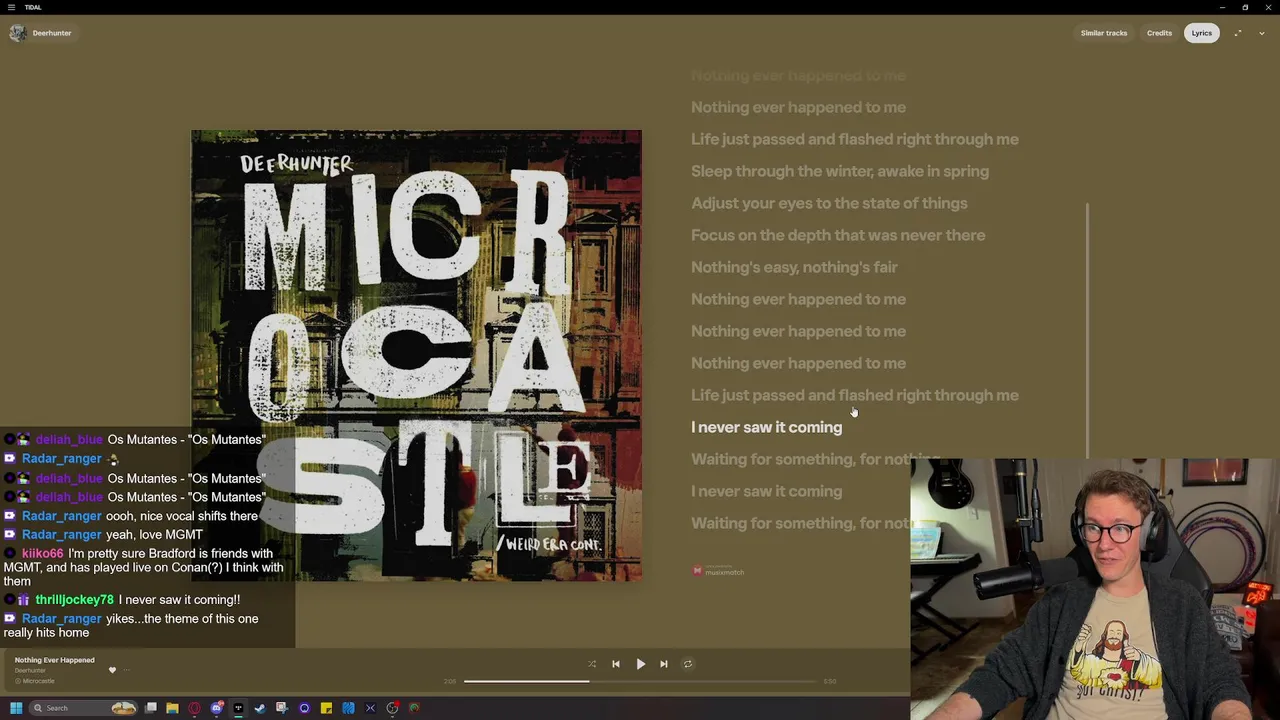
Task: Click the elapsed time 2:06 label
Action: pyautogui.click(x=450, y=681)
